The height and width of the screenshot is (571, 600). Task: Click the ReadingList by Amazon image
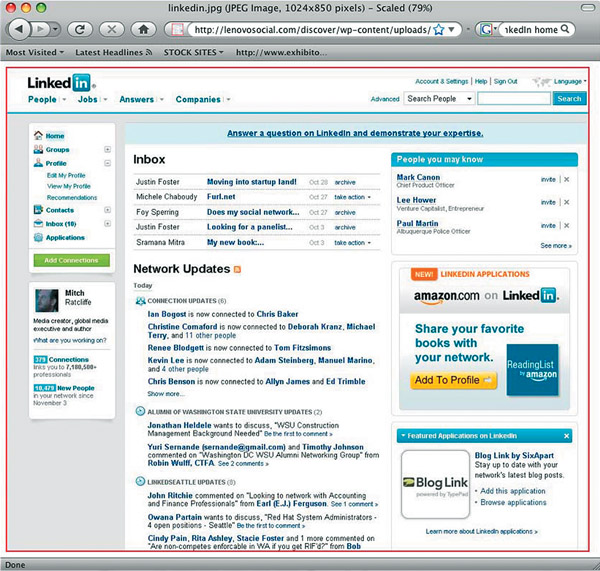(x=532, y=370)
